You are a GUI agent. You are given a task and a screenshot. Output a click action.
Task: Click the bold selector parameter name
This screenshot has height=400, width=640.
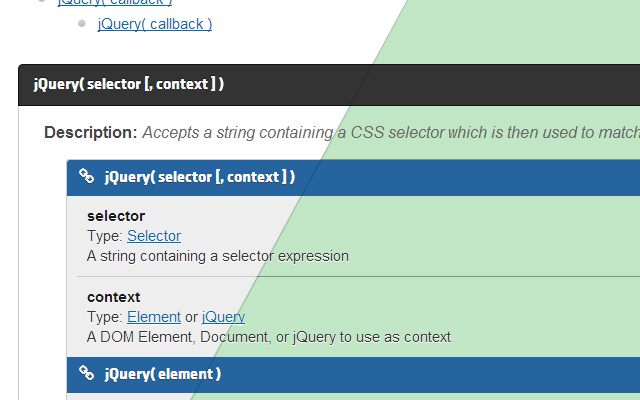[x=116, y=216]
